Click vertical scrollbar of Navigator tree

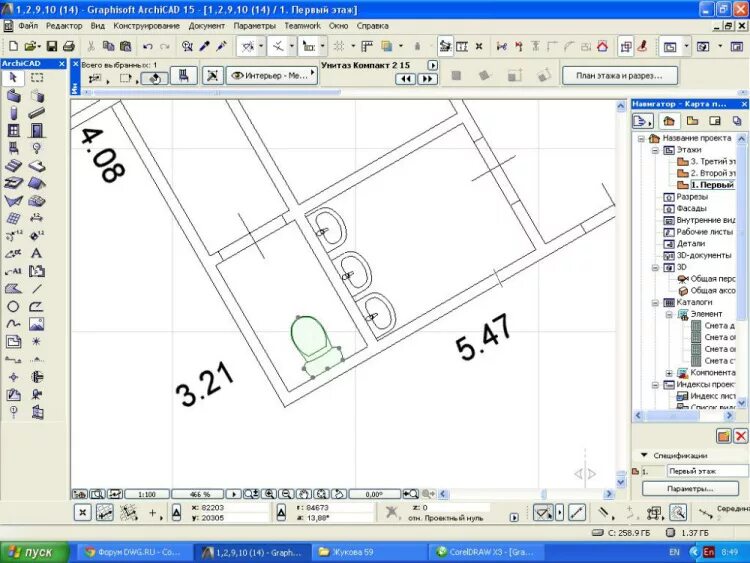click(741, 271)
